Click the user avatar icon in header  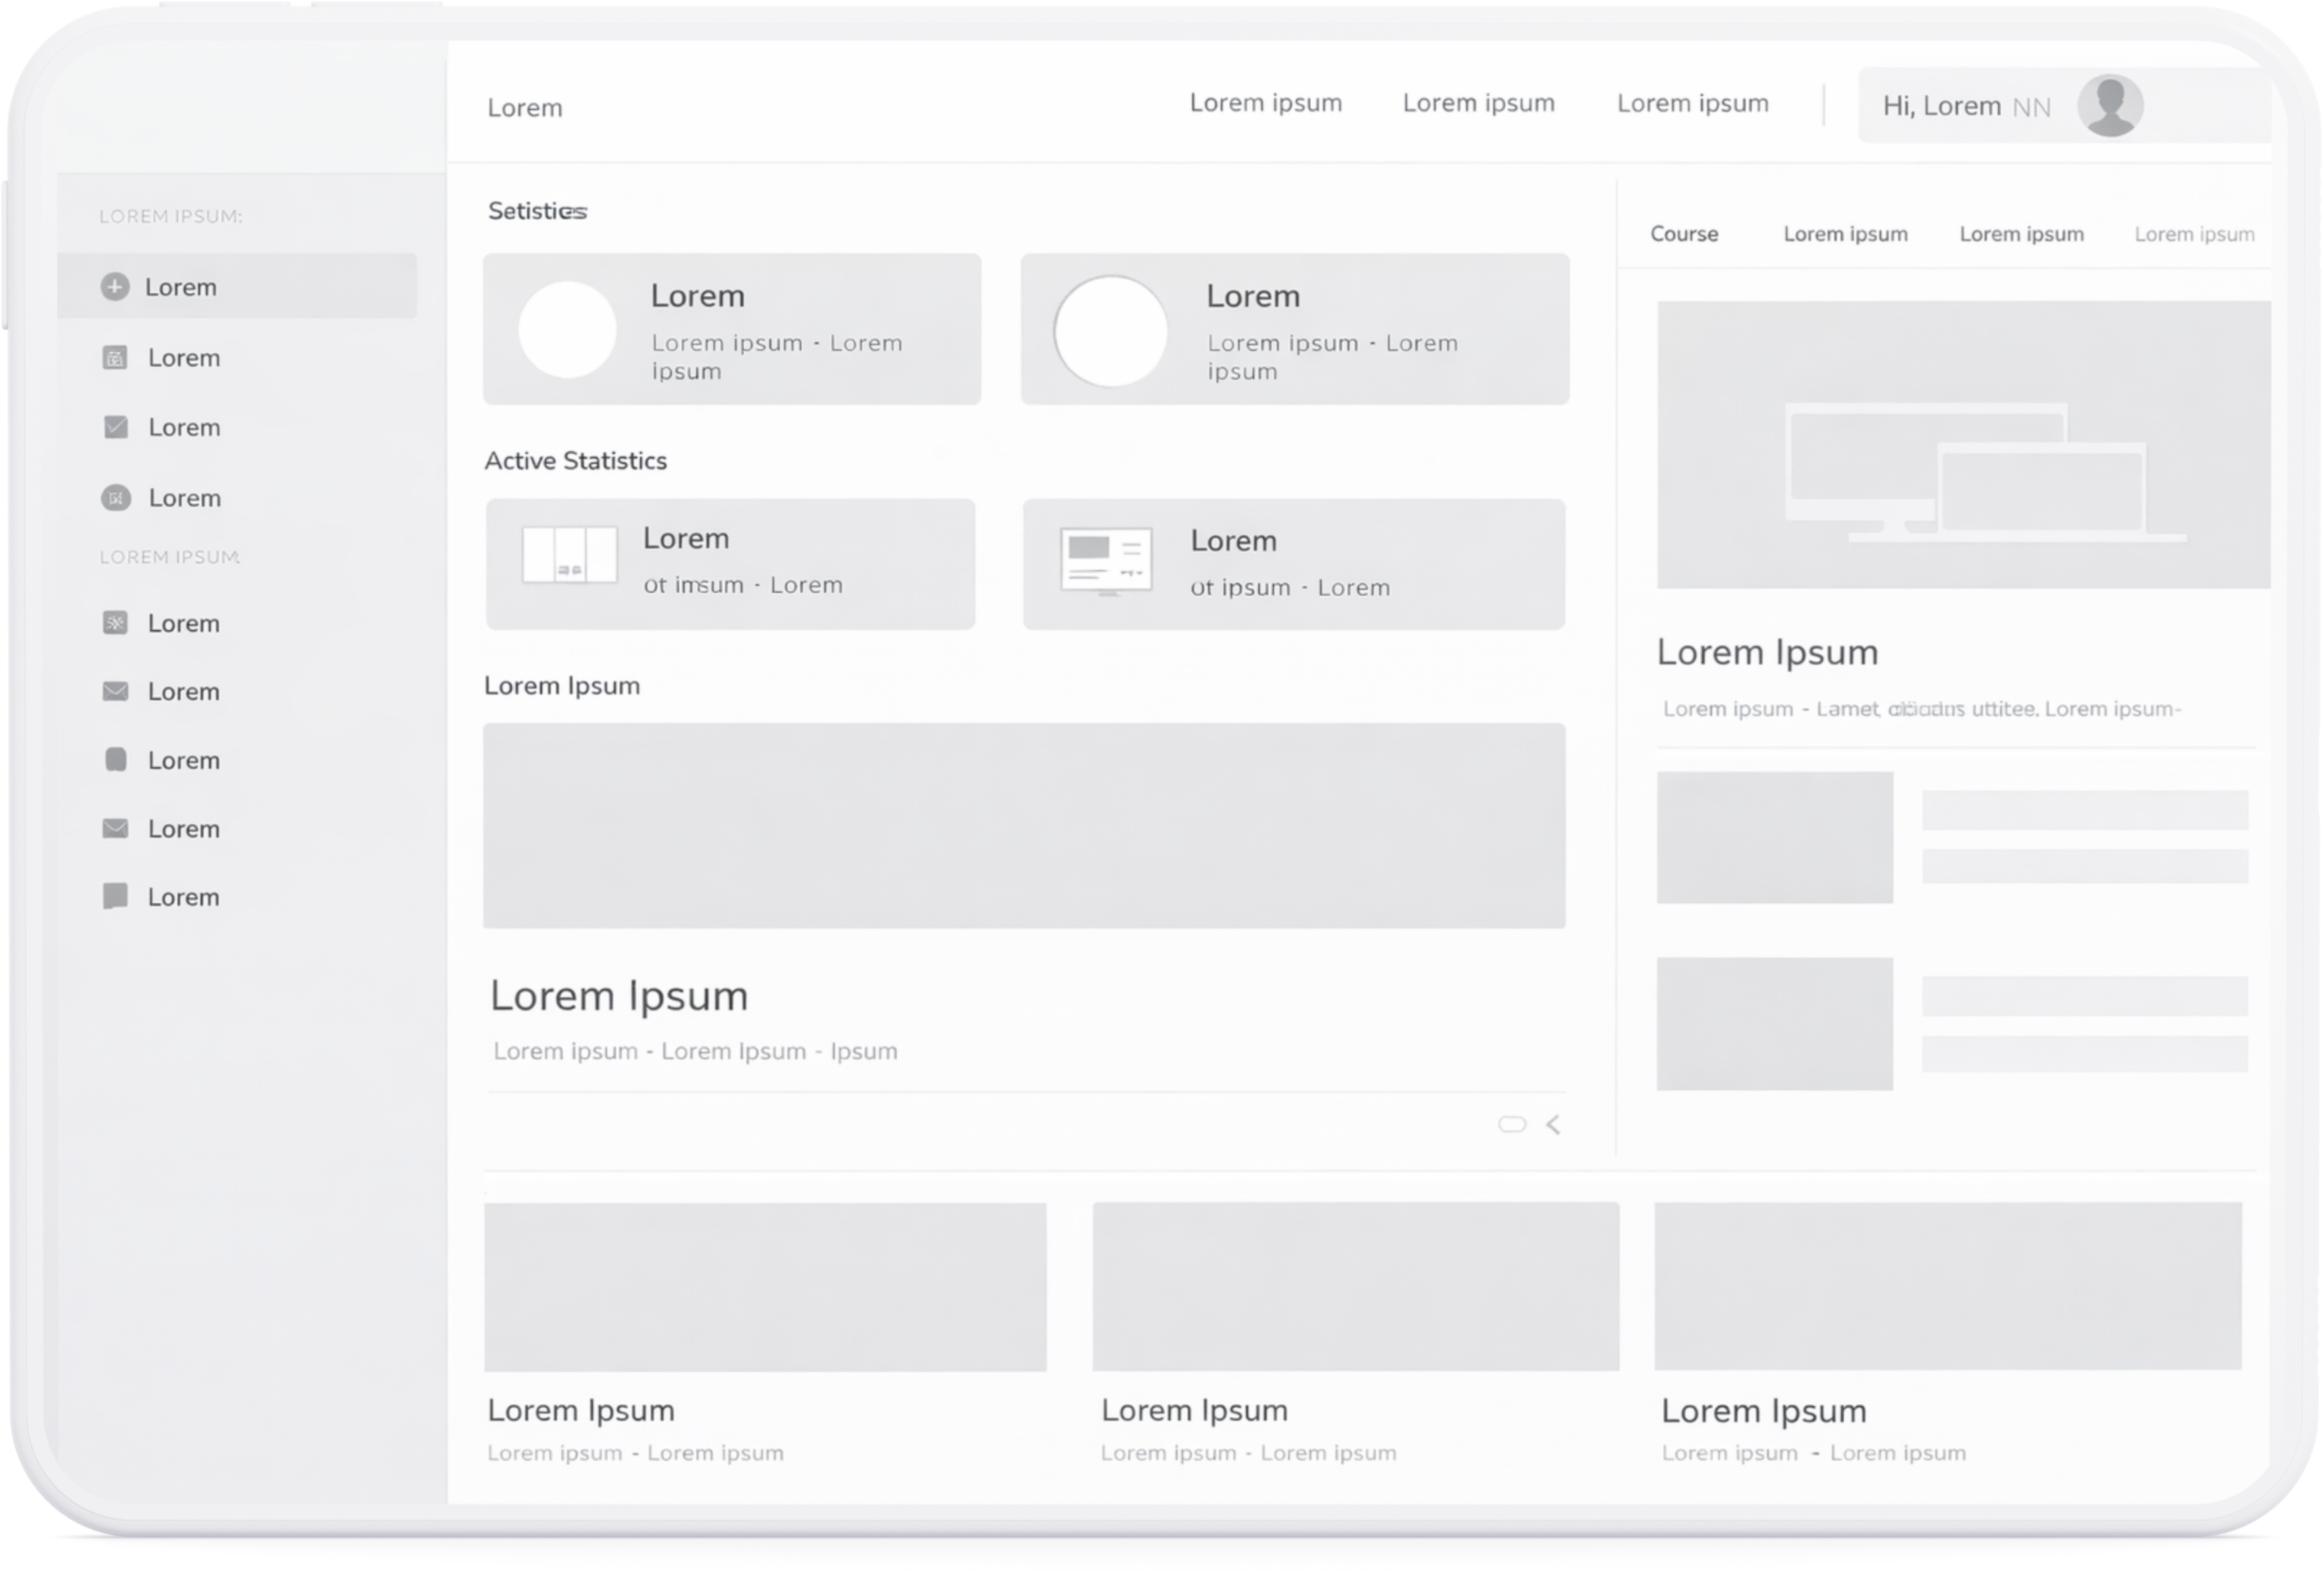[2110, 105]
